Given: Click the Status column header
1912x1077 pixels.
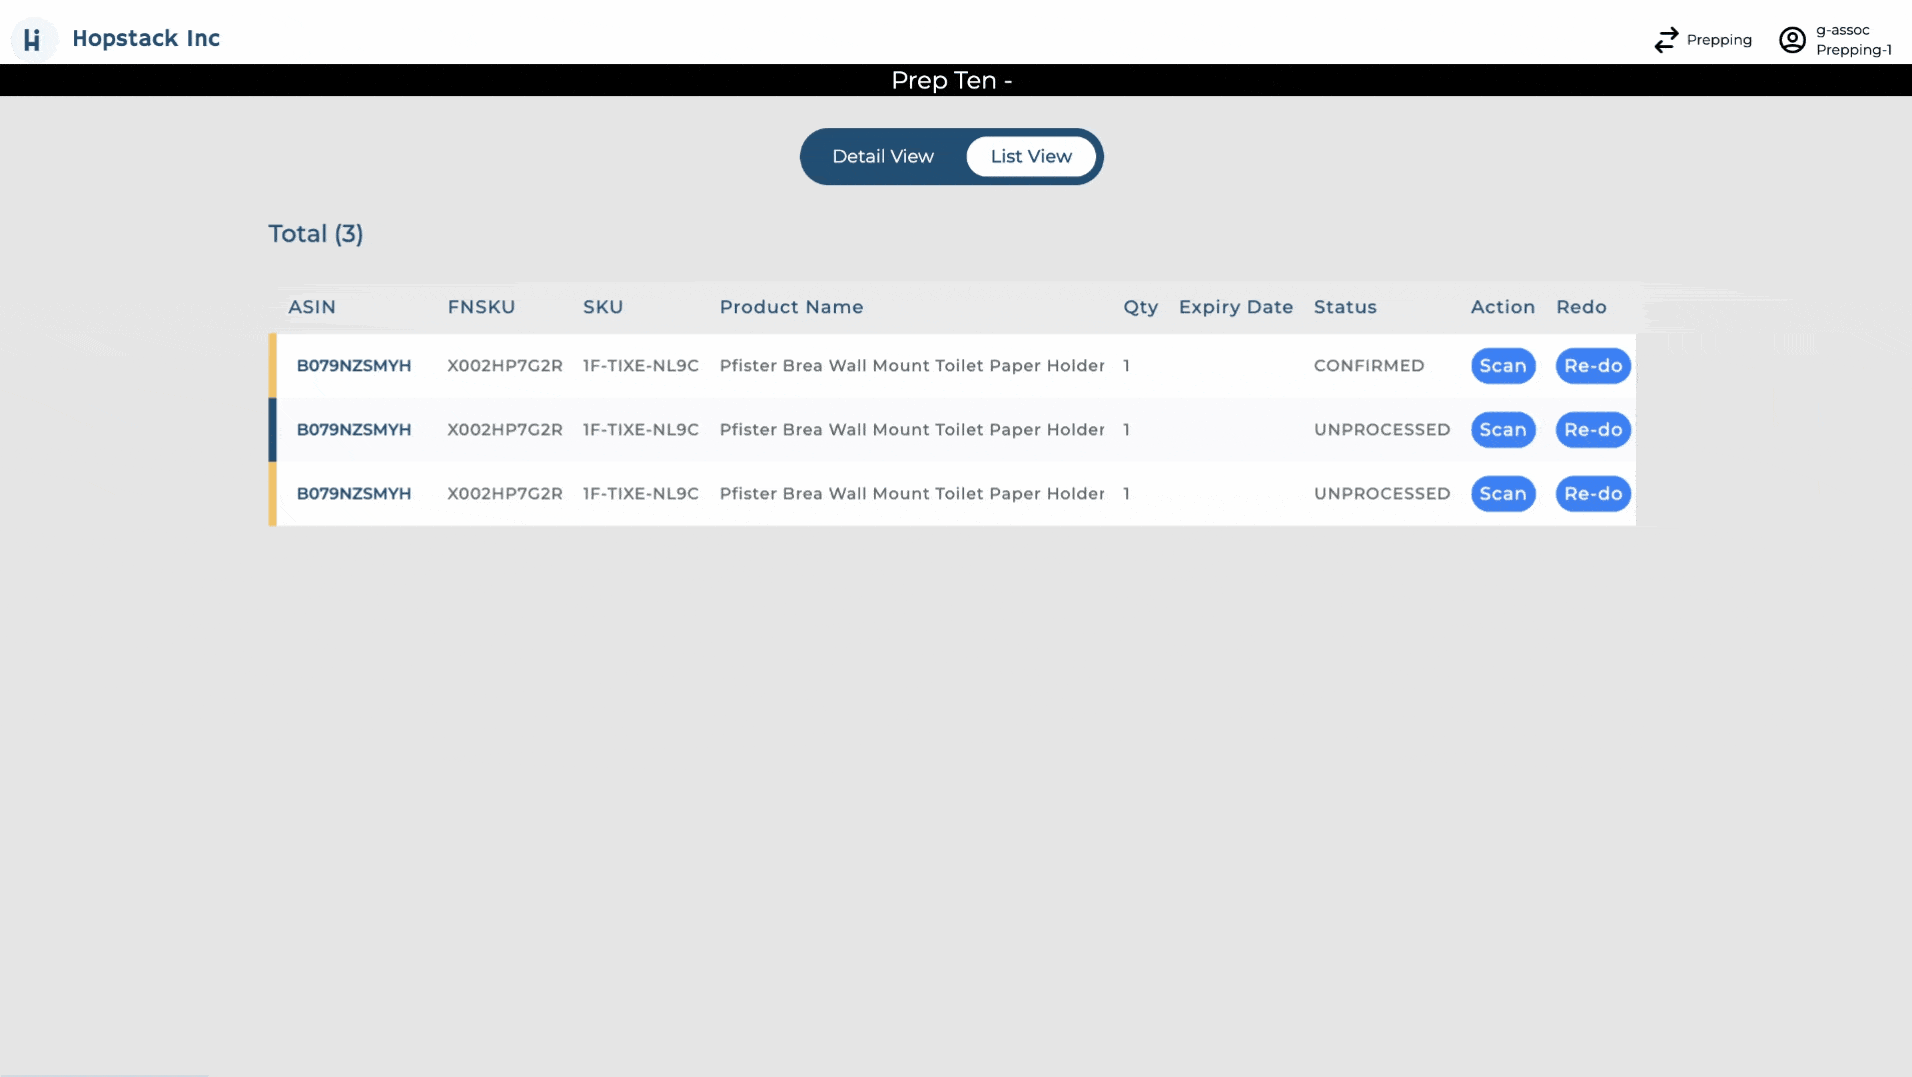Looking at the screenshot, I should [x=1344, y=307].
